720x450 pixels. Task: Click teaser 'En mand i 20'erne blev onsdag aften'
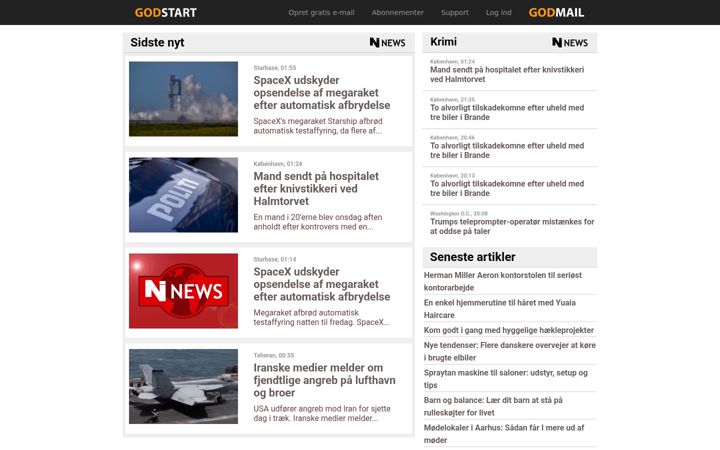click(318, 222)
